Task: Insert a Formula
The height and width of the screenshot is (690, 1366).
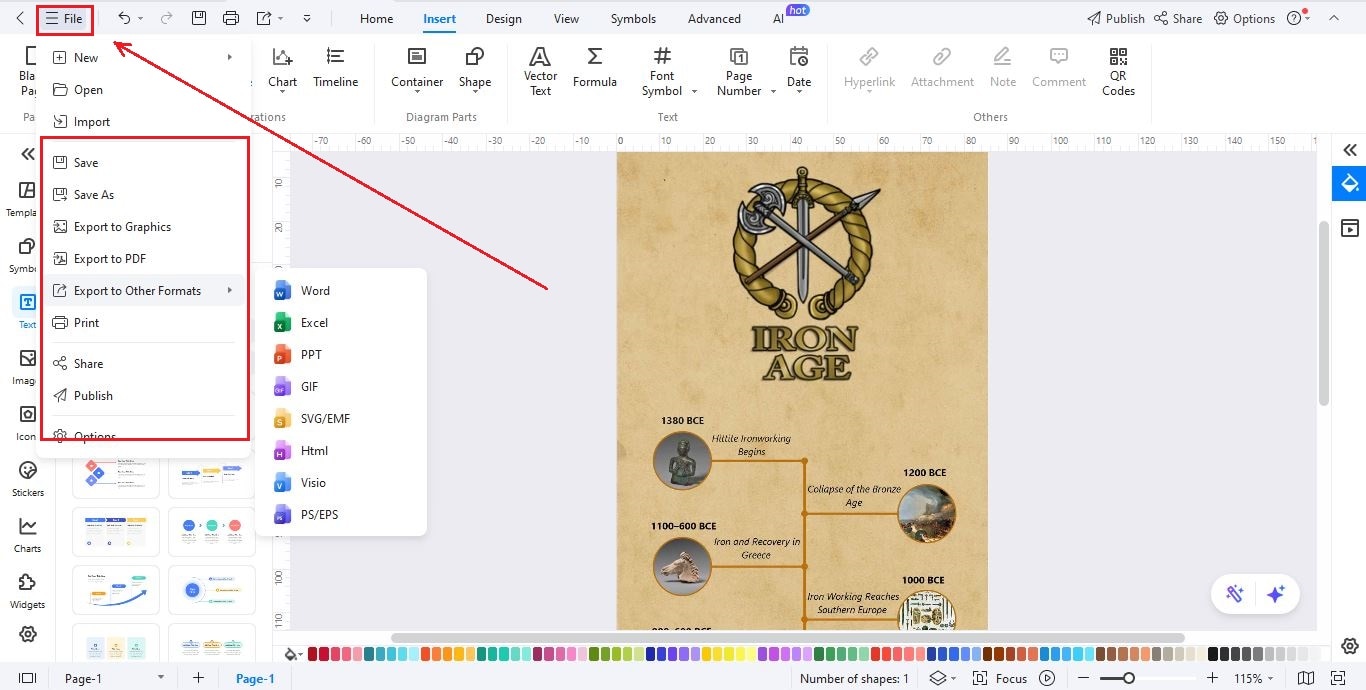Action: click(595, 70)
